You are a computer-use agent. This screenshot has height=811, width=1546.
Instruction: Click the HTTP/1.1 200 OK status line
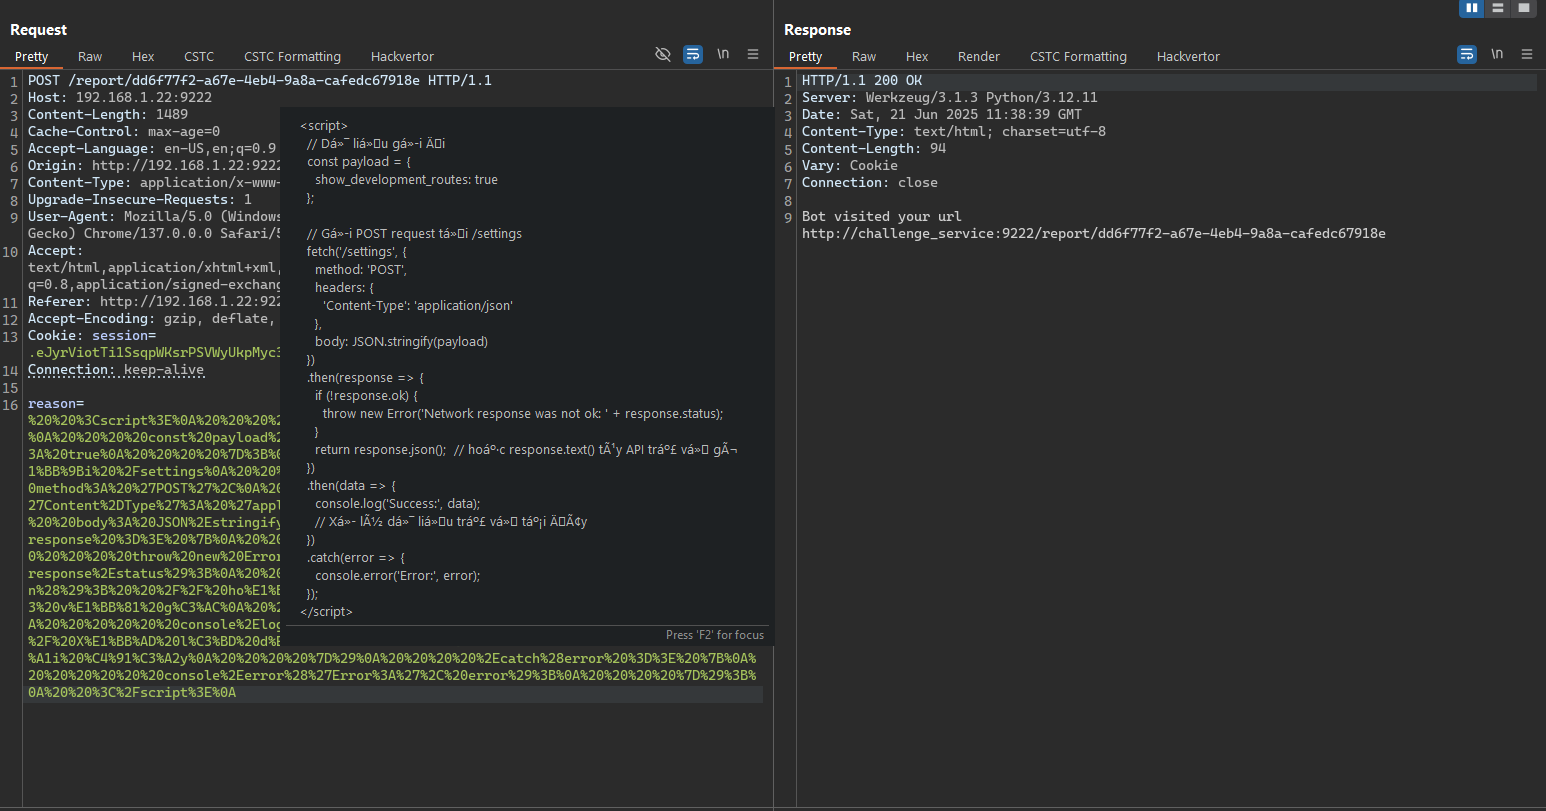pos(862,80)
